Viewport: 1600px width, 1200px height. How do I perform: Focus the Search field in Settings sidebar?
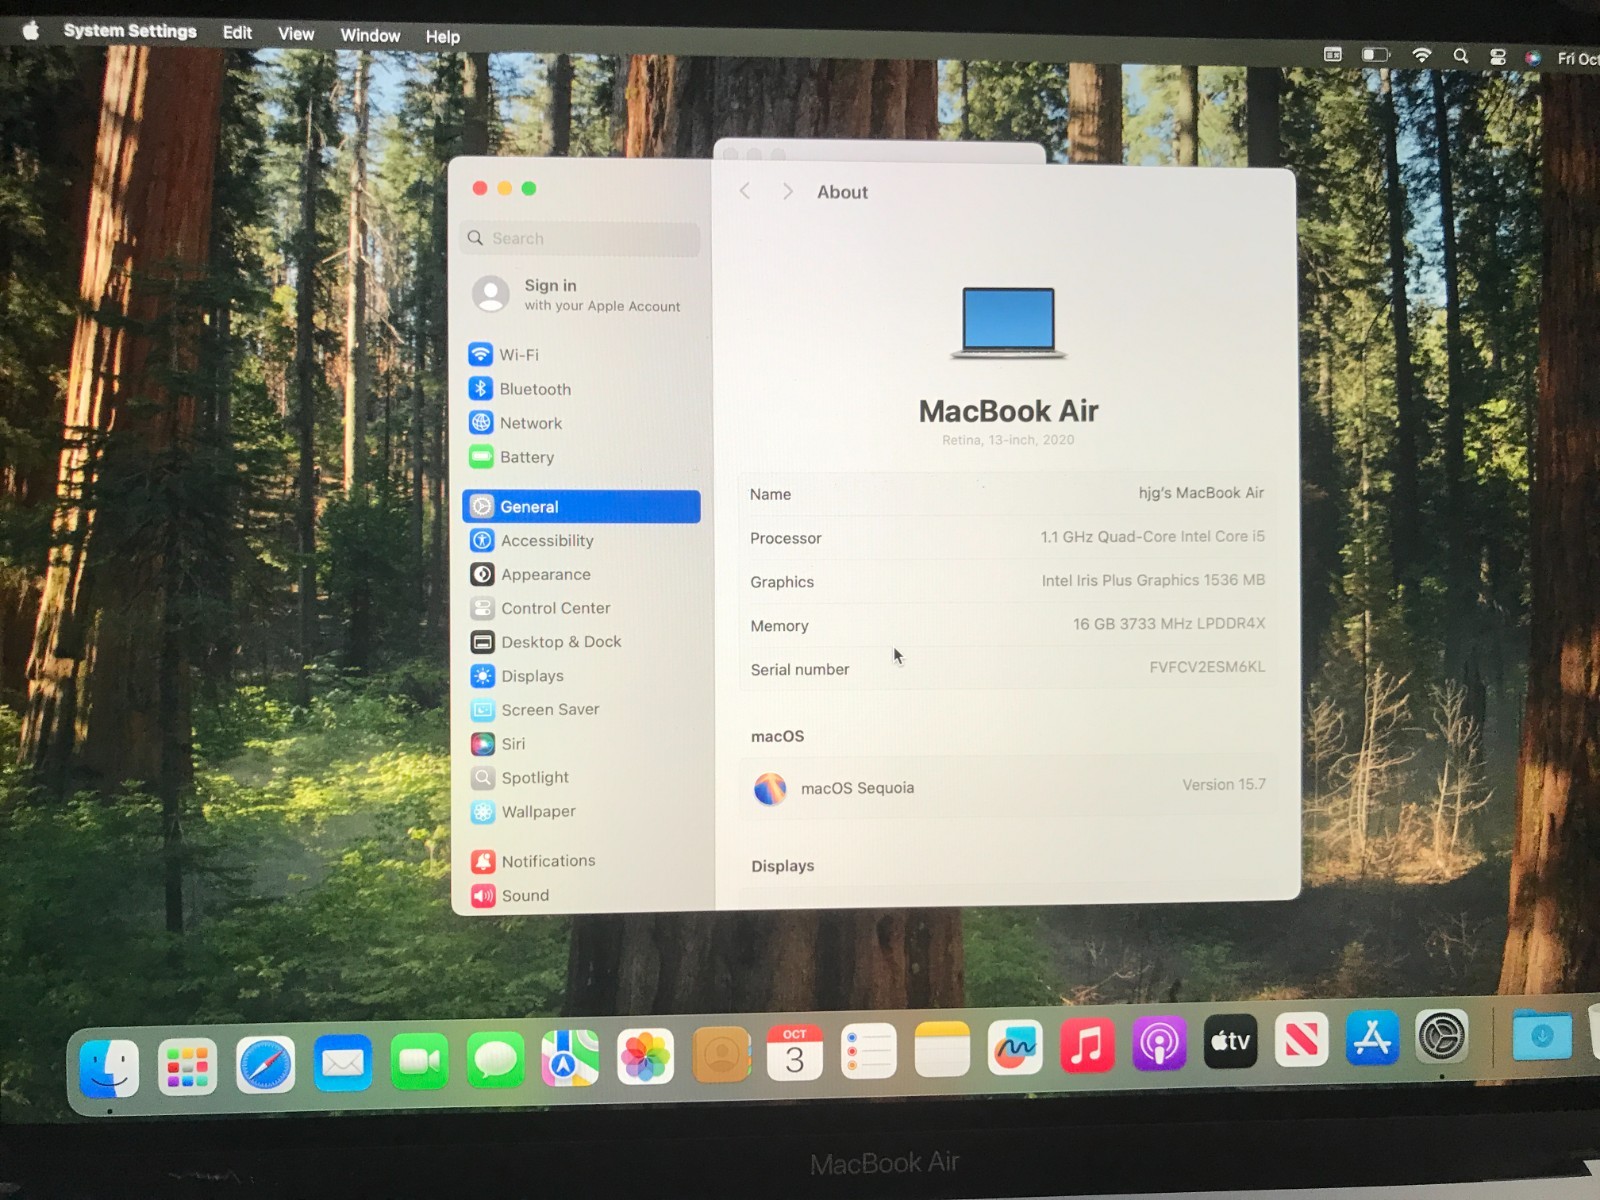(x=580, y=238)
